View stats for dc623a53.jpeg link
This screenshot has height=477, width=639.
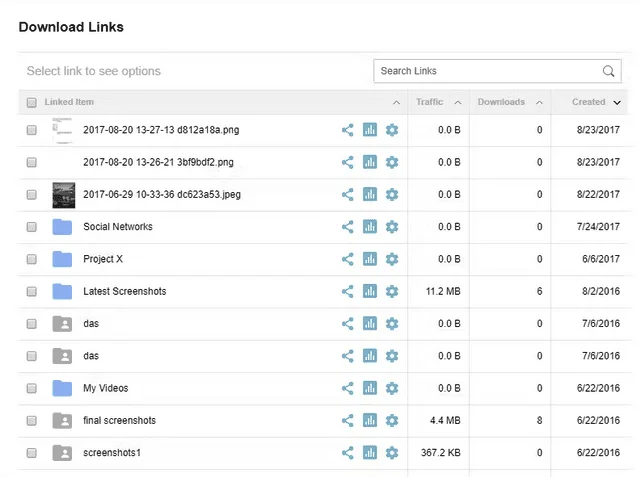click(x=370, y=194)
